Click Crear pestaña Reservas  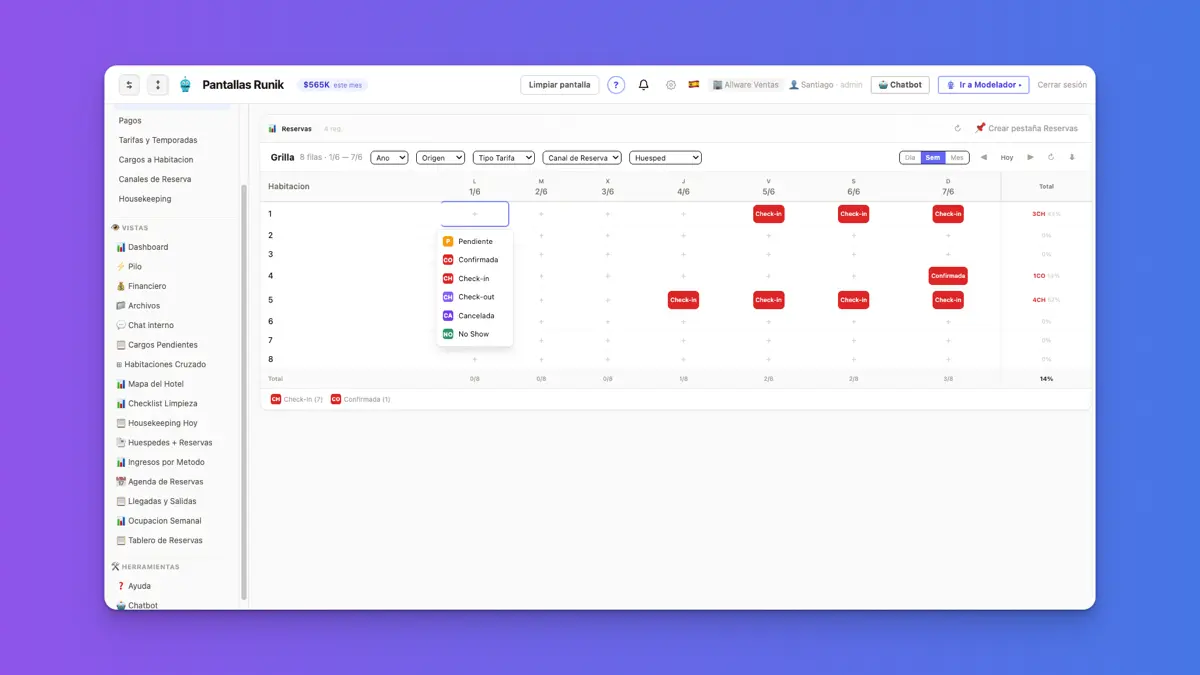[x=1026, y=128]
